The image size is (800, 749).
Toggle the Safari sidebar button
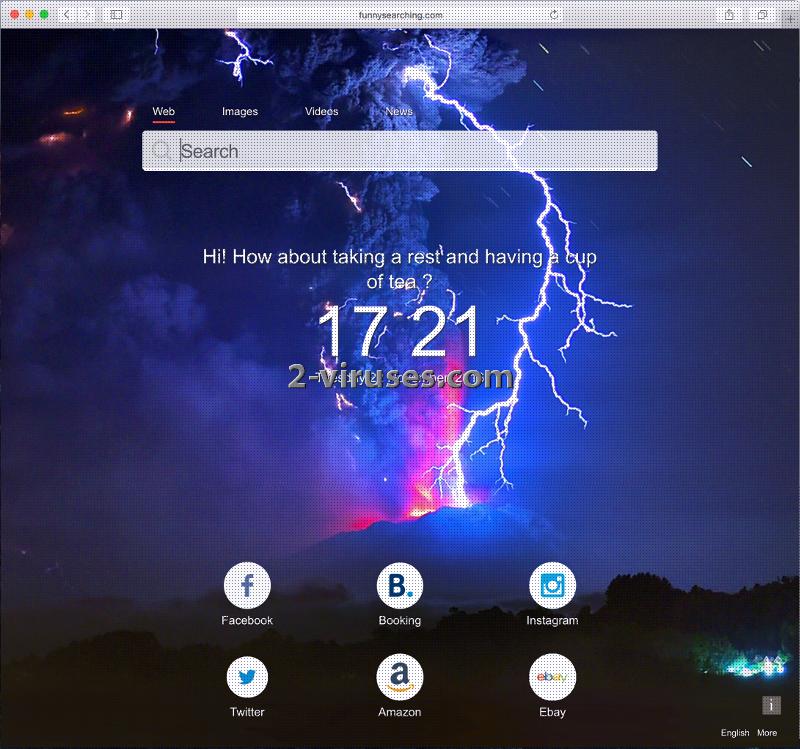[116, 15]
